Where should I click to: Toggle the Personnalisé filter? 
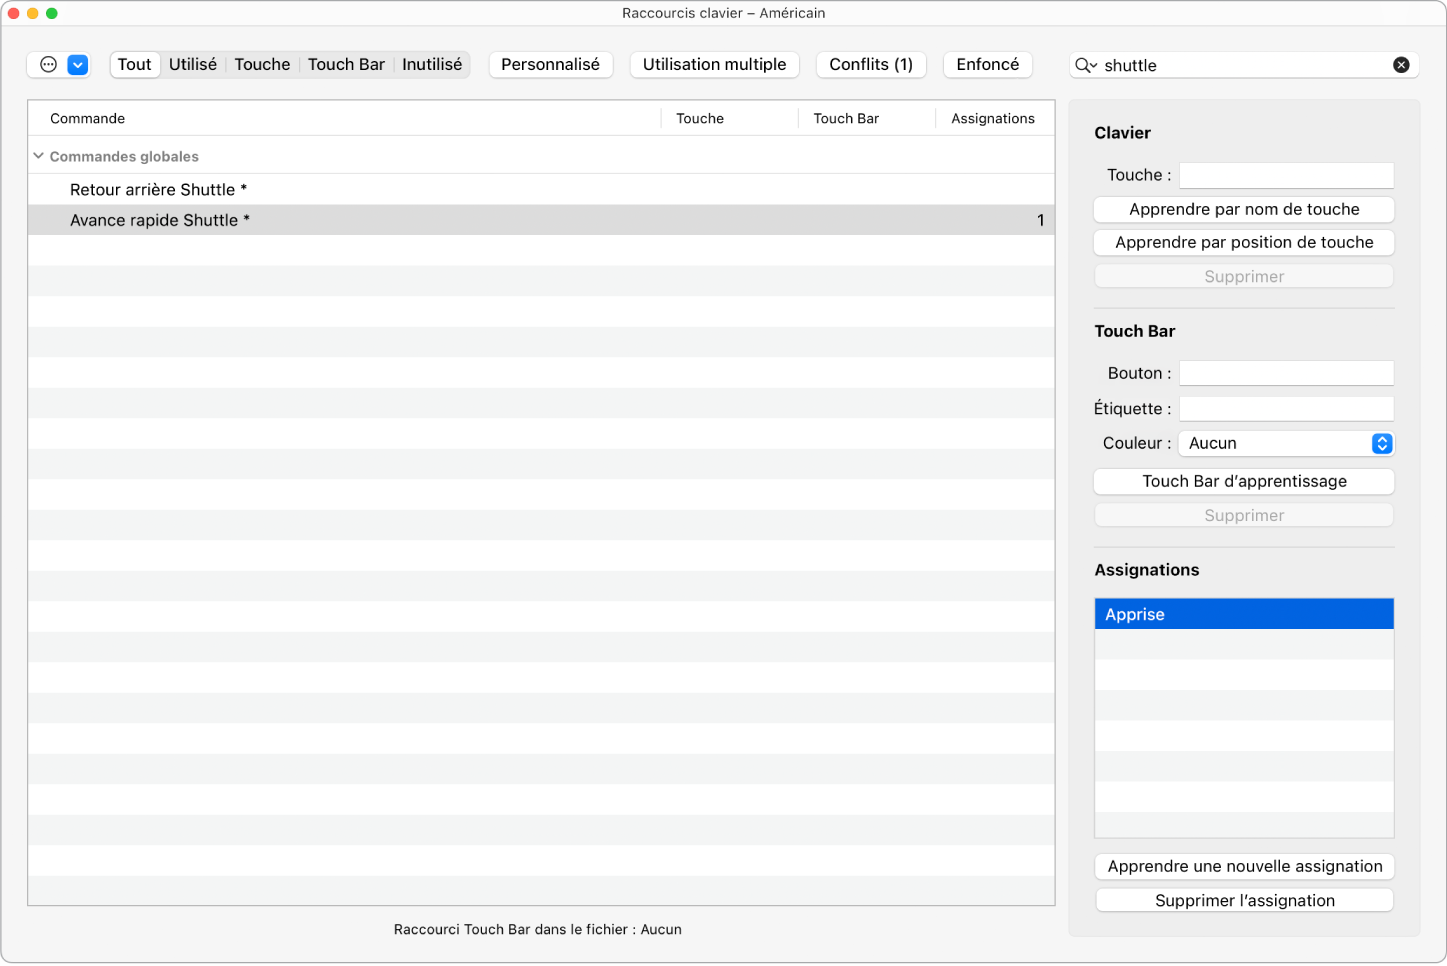550,65
